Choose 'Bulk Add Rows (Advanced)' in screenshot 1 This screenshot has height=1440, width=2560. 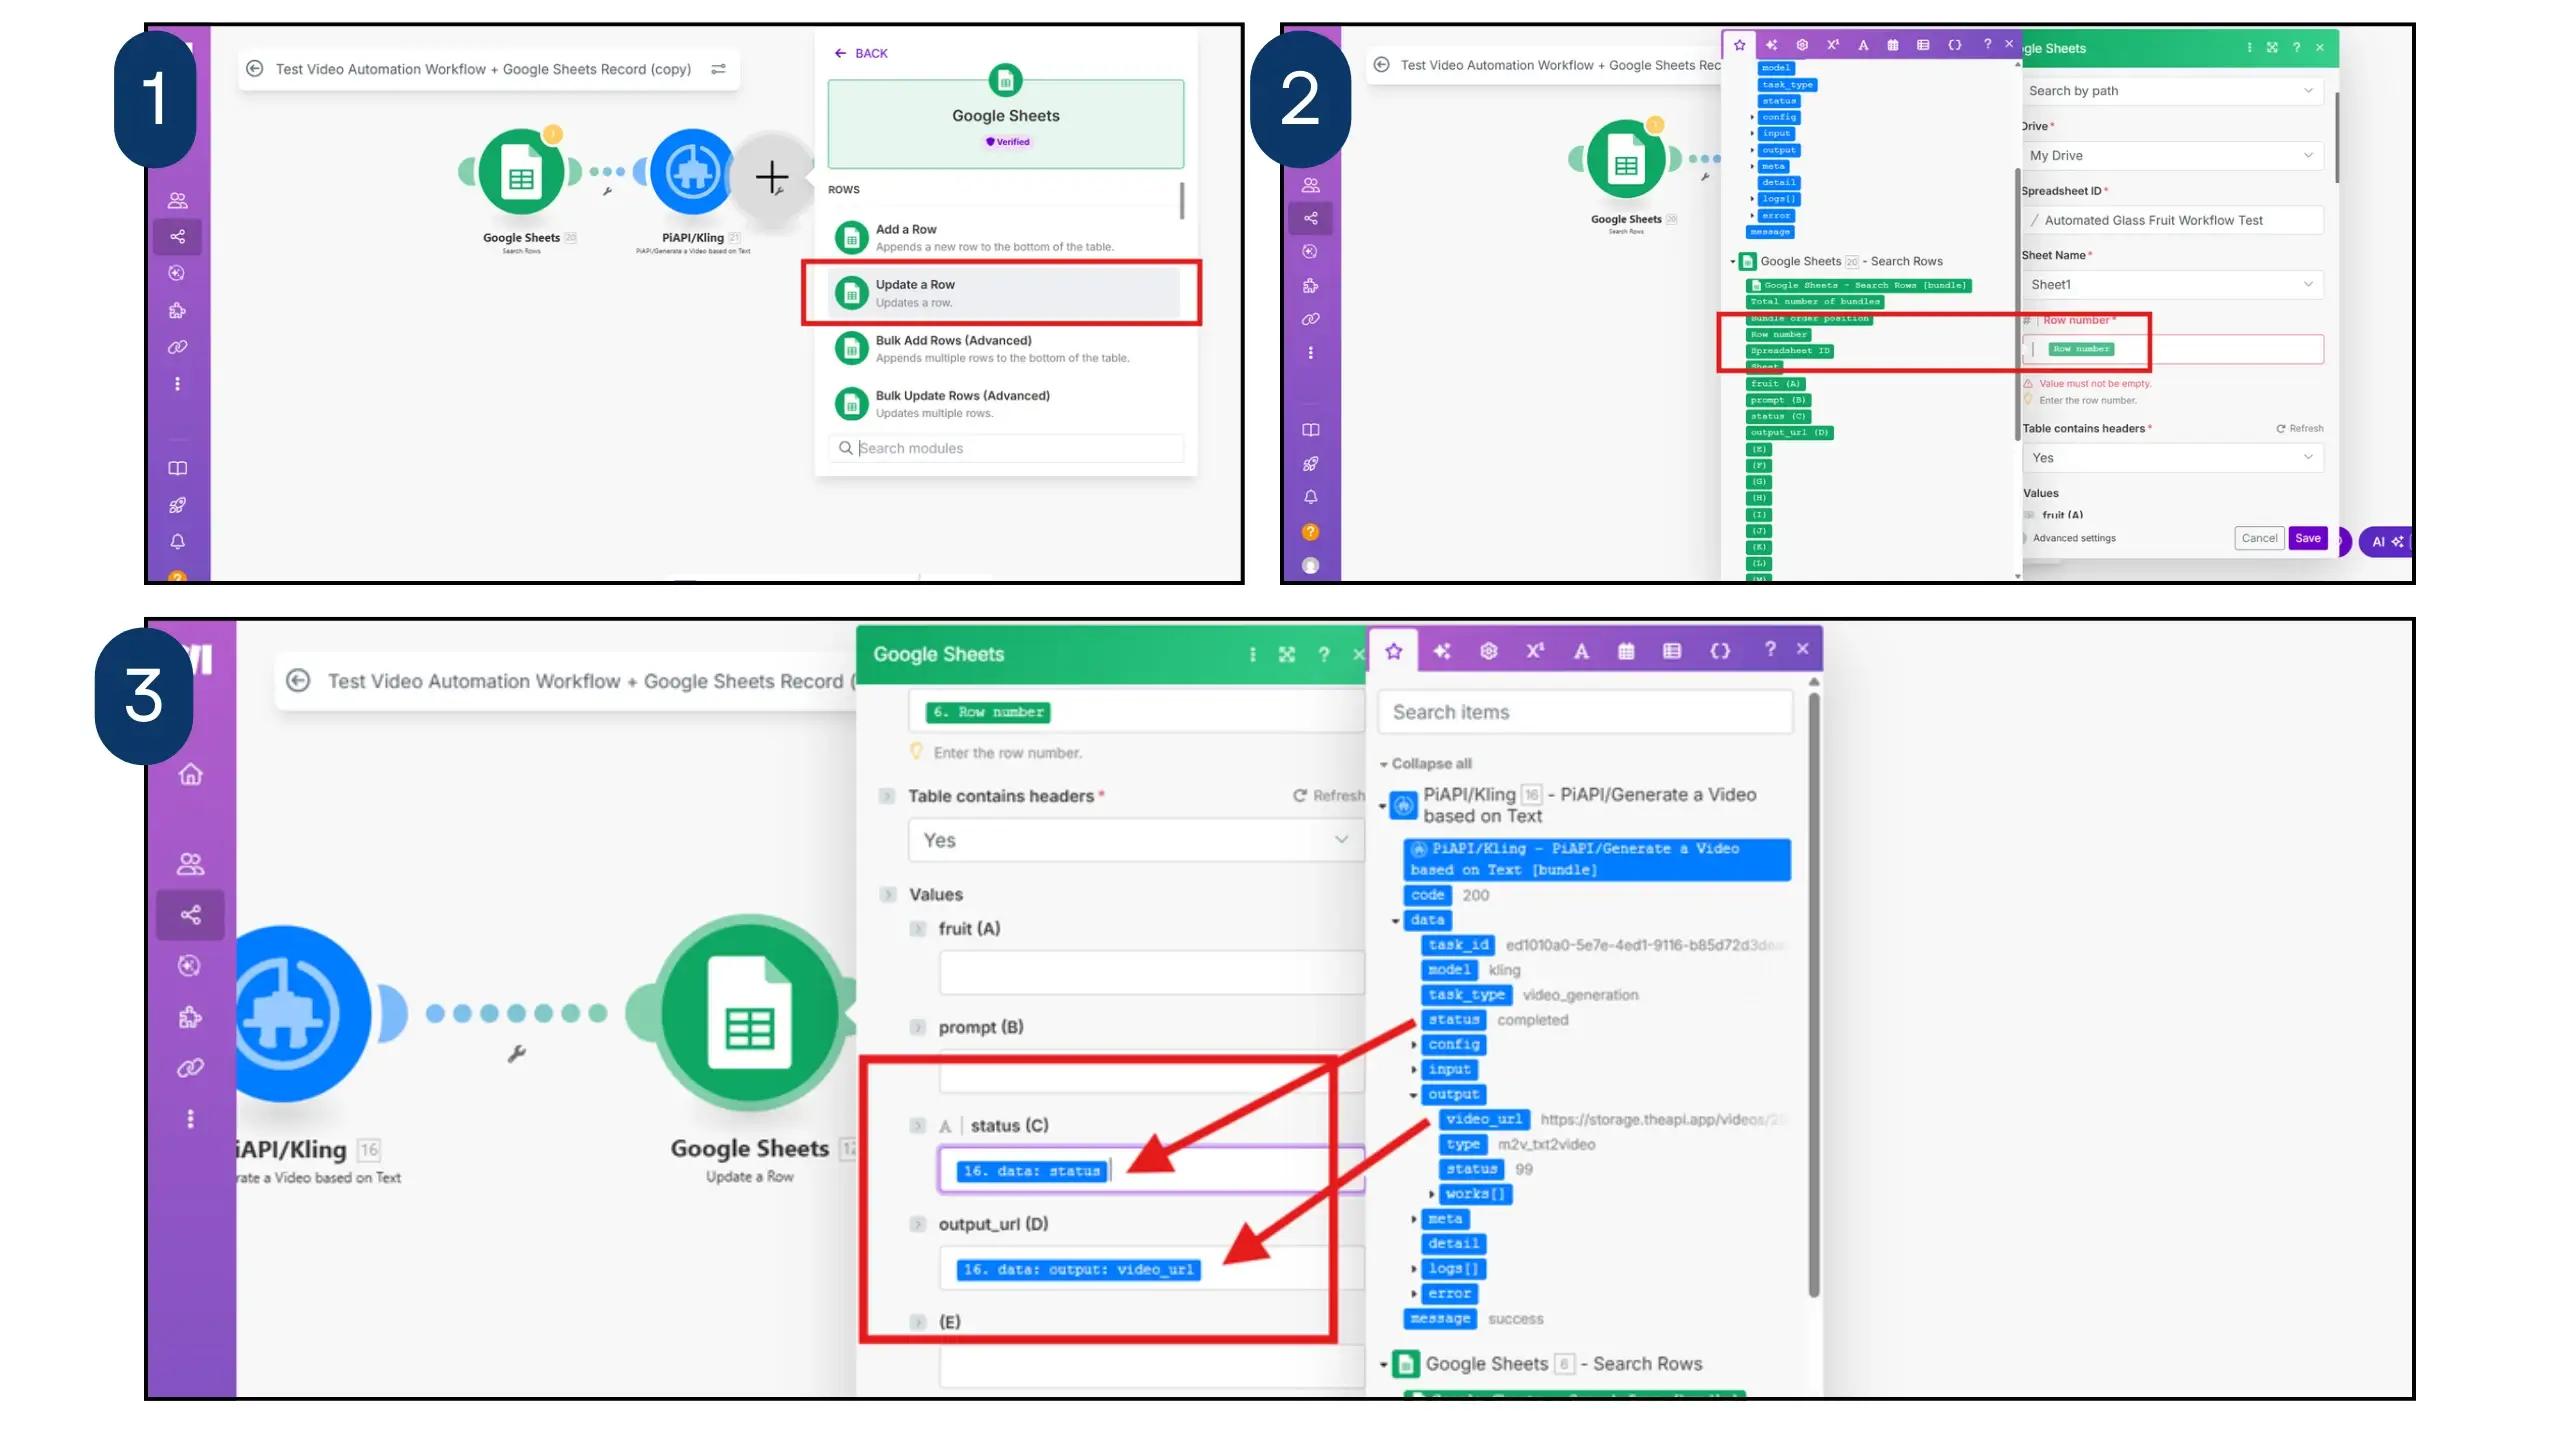click(x=1004, y=348)
